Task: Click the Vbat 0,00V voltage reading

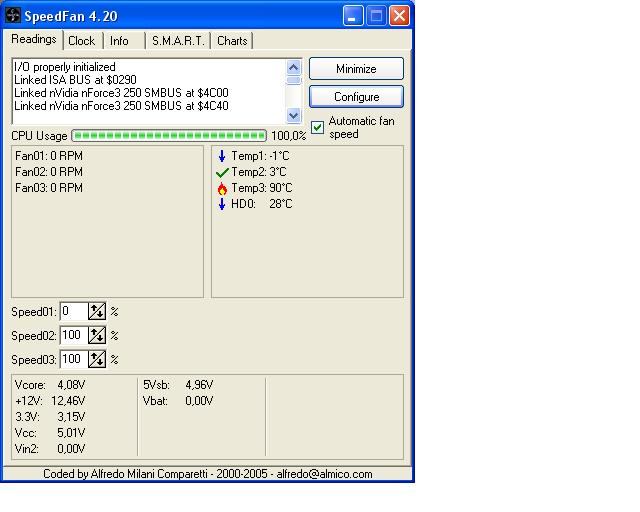Action: pyautogui.click(x=178, y=401)
